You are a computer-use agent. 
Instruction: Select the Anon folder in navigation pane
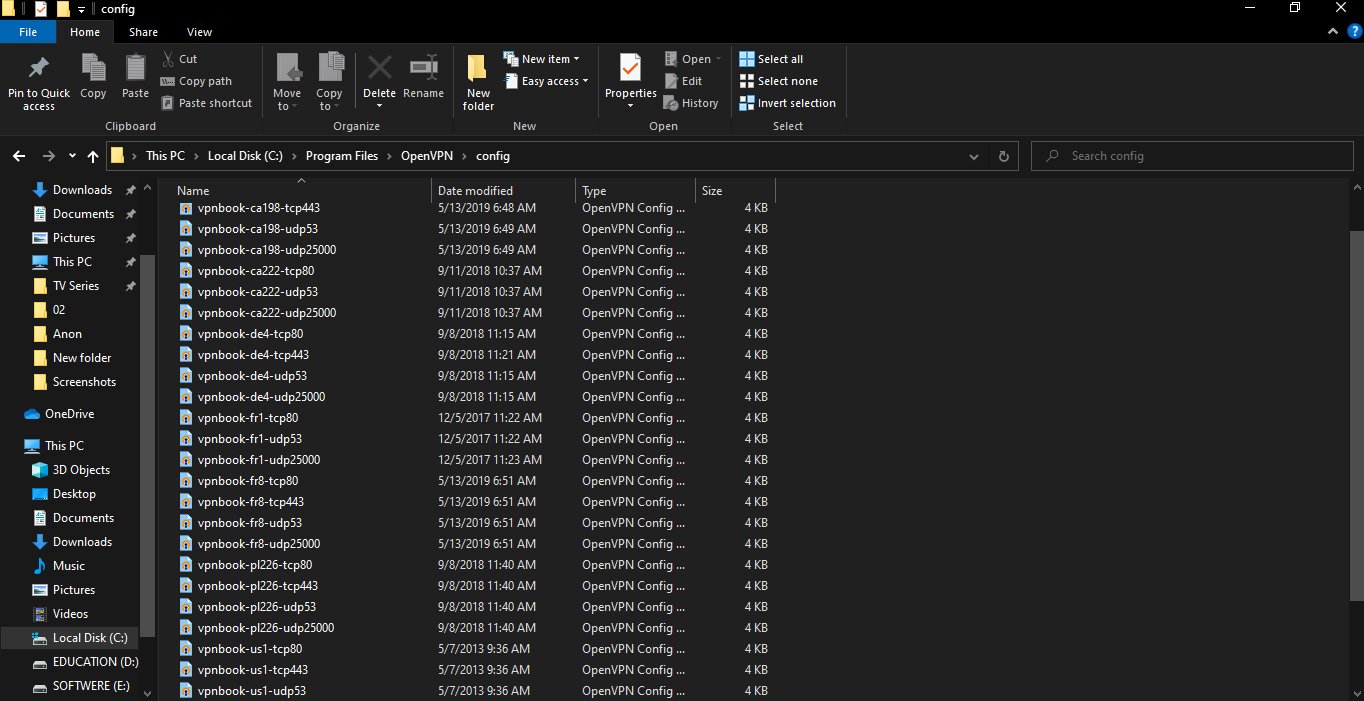67,334
